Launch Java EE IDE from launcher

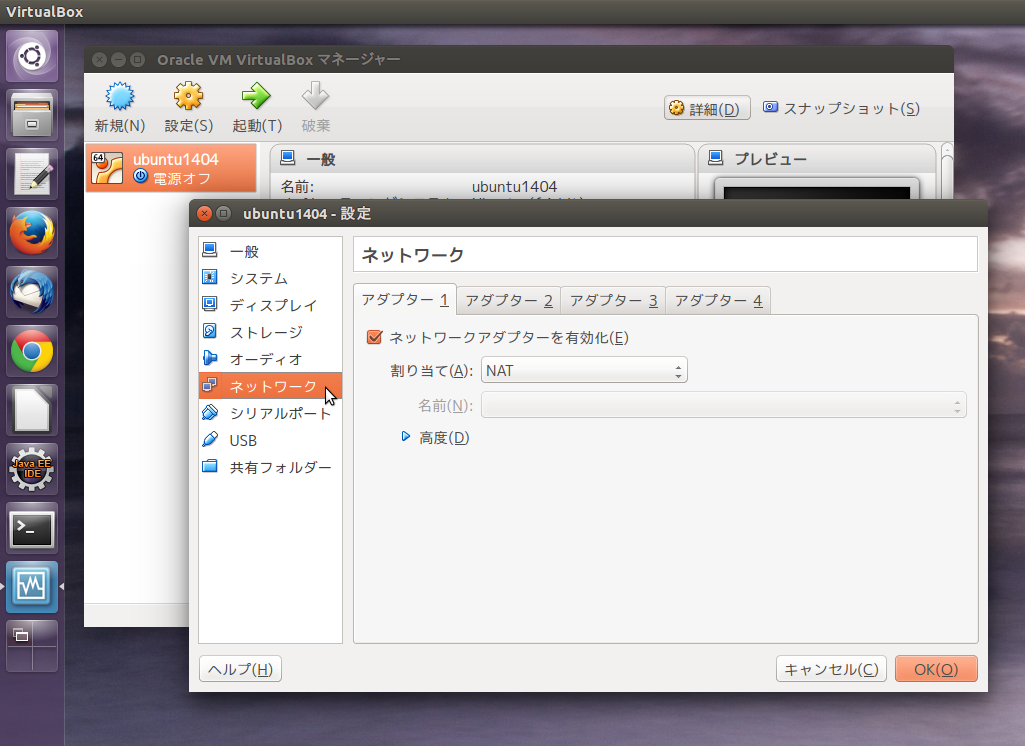coord(32,469)
